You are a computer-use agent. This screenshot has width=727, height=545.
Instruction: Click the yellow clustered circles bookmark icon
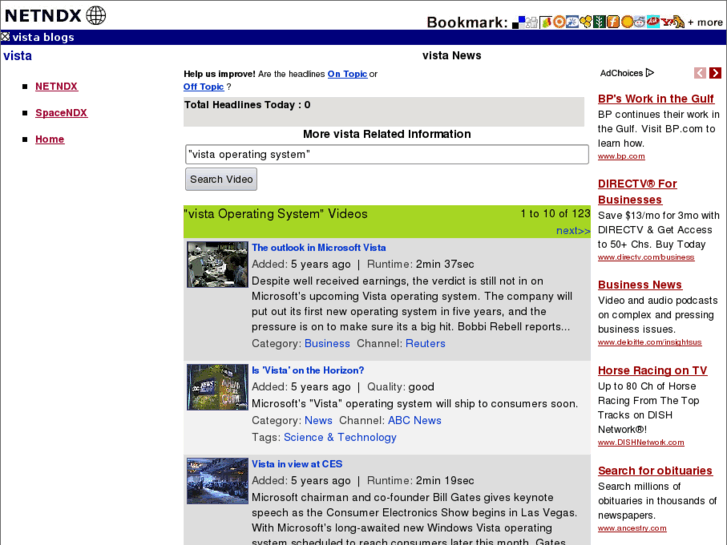pyautogui.click(x=586, y=22)
